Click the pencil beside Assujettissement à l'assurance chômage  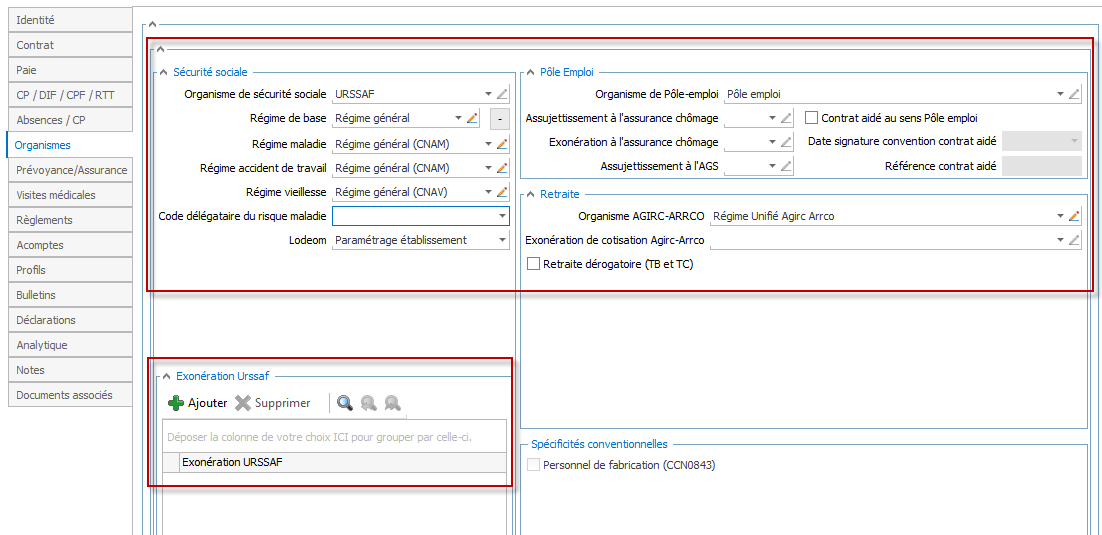(786, 119)
